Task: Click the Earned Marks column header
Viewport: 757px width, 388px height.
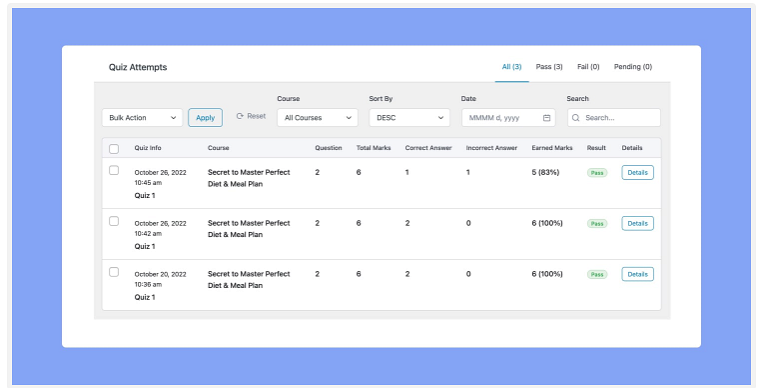Action: coord(552,148)
